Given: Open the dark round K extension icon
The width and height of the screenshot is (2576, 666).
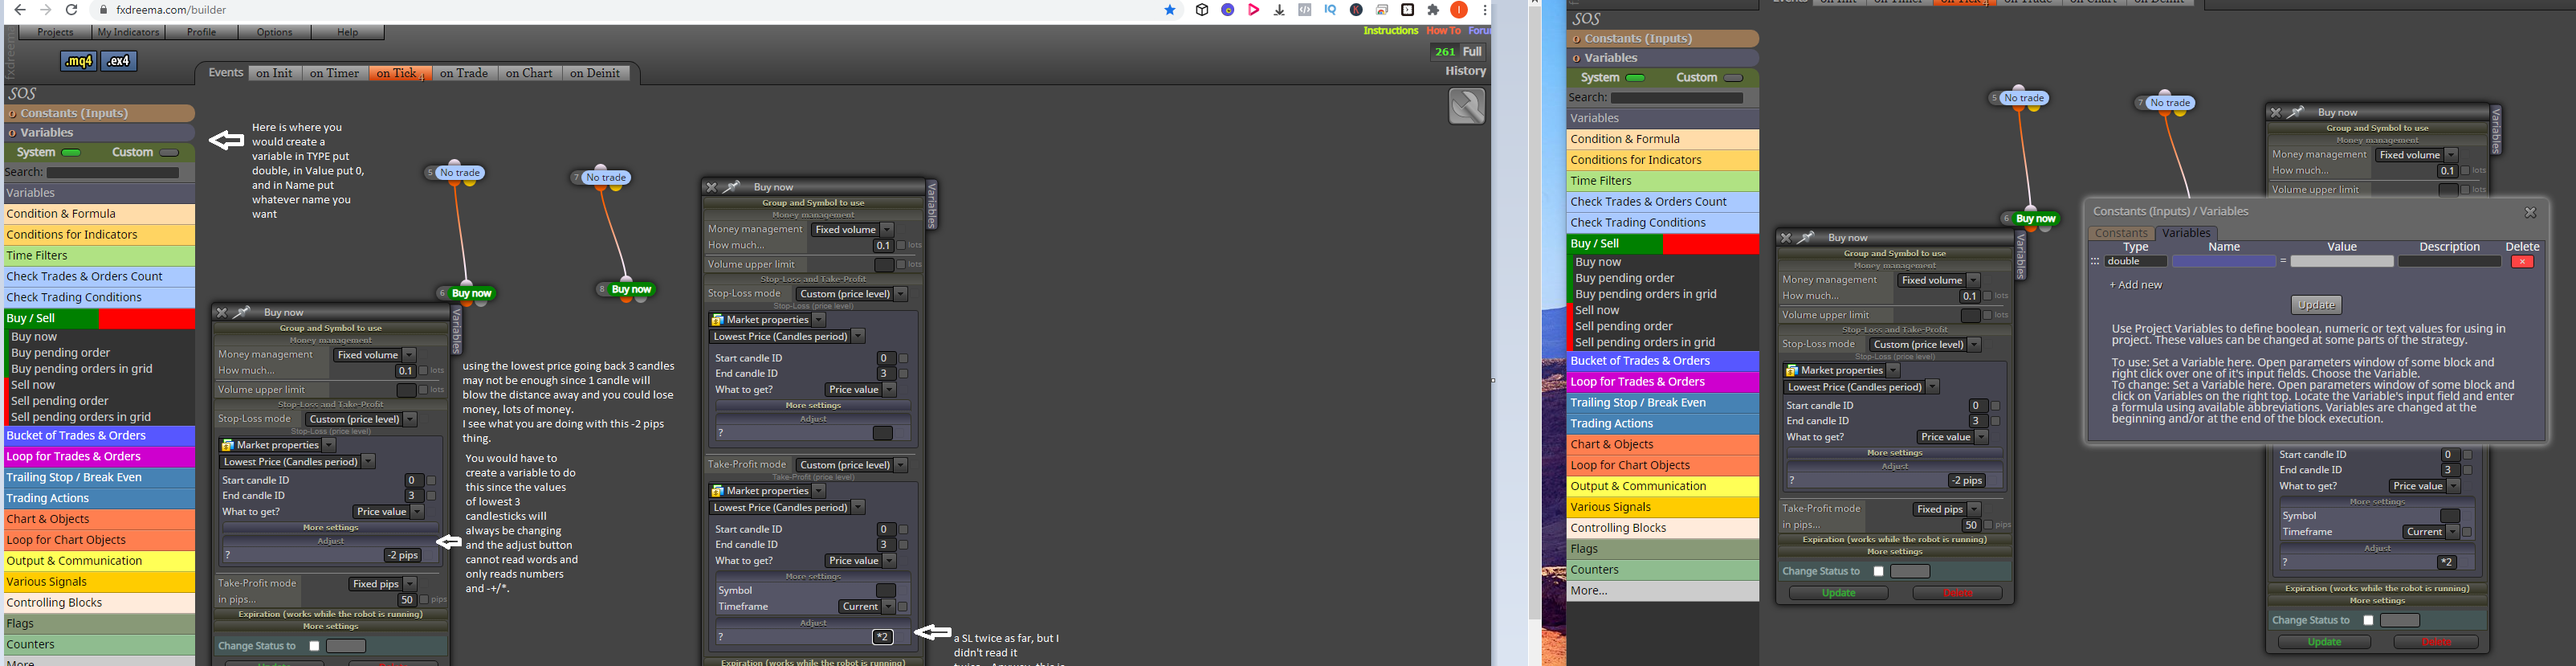Looking at the screenshot, I should pyautogui.click(x=1356, y=10).
